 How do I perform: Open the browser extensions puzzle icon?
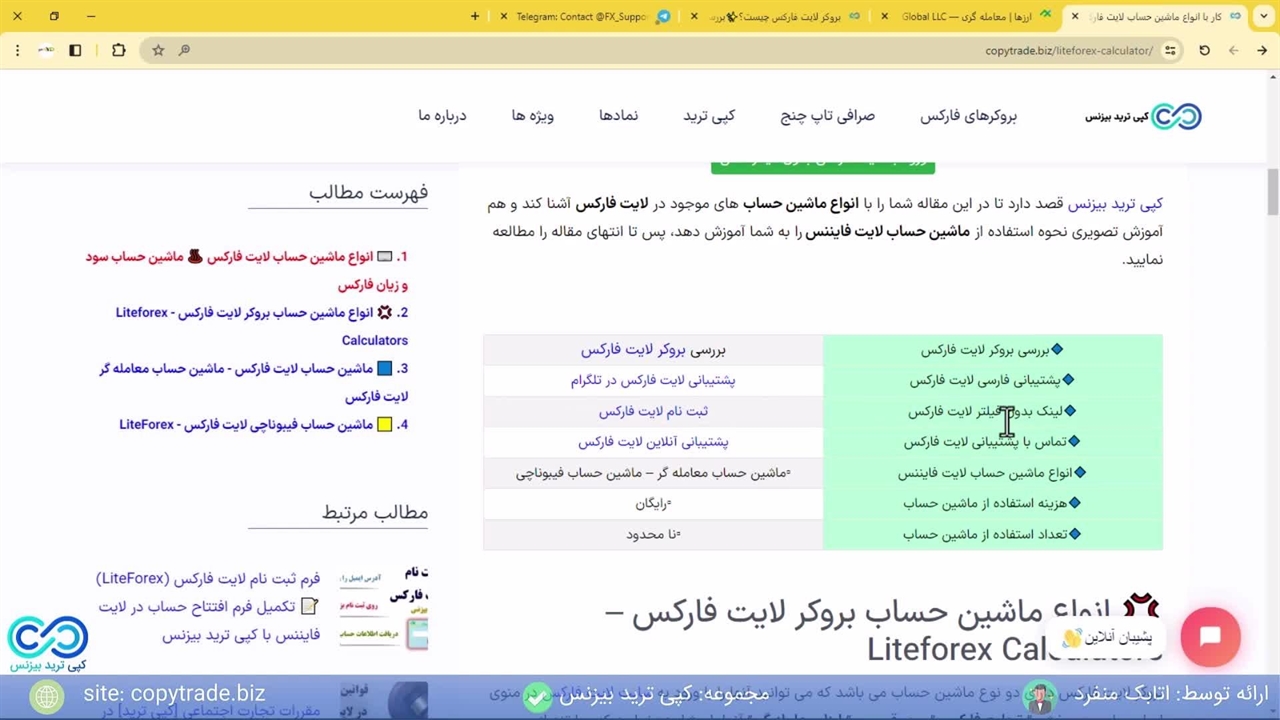coord(118,50)
